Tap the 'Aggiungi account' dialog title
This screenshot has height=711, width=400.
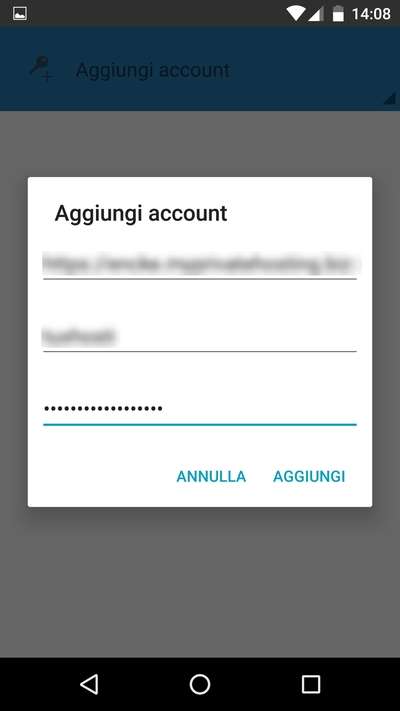click(141, 213)
